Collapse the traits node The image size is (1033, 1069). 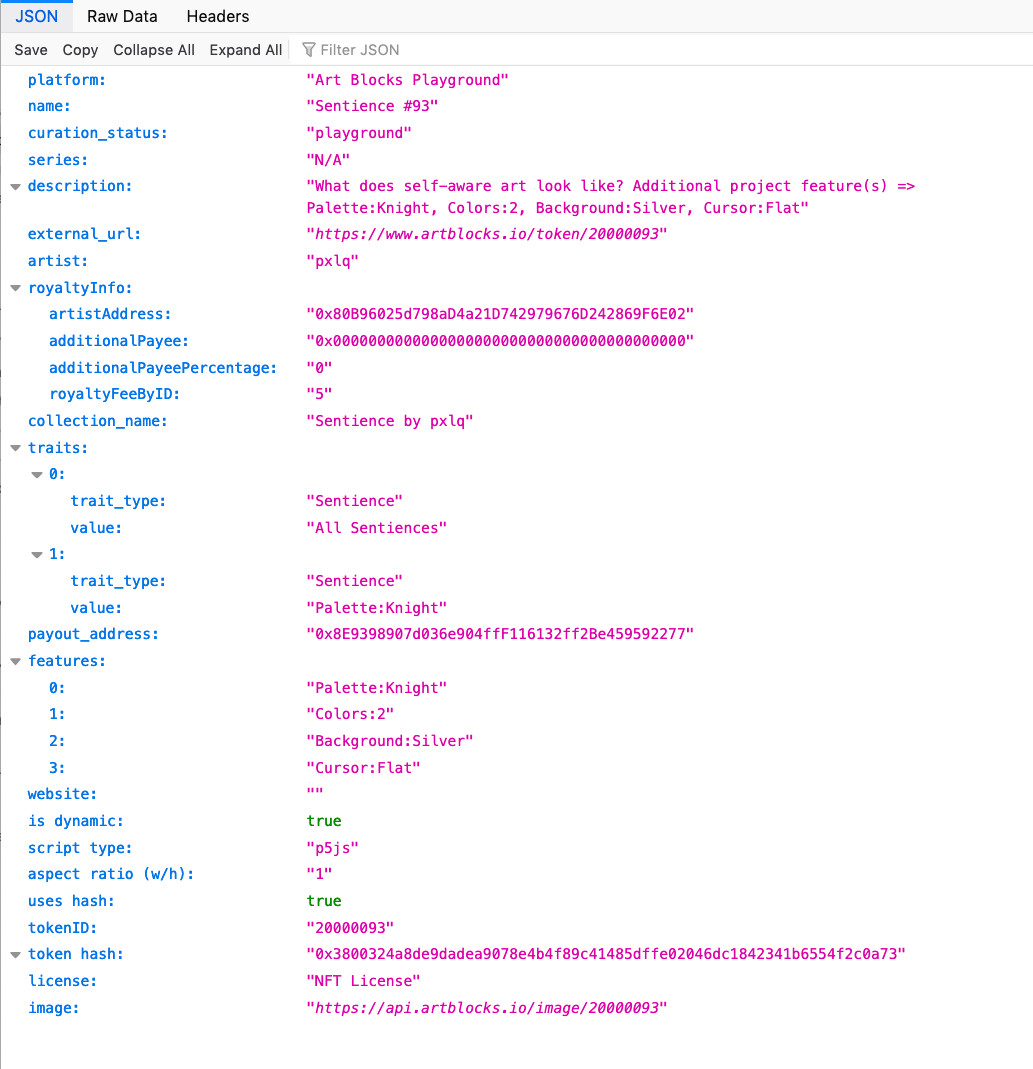tap(16, 449)
